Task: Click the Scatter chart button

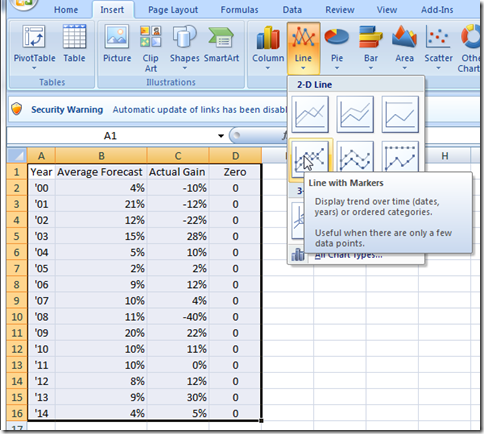Action: pyautogui.click(x=438, y=48)
